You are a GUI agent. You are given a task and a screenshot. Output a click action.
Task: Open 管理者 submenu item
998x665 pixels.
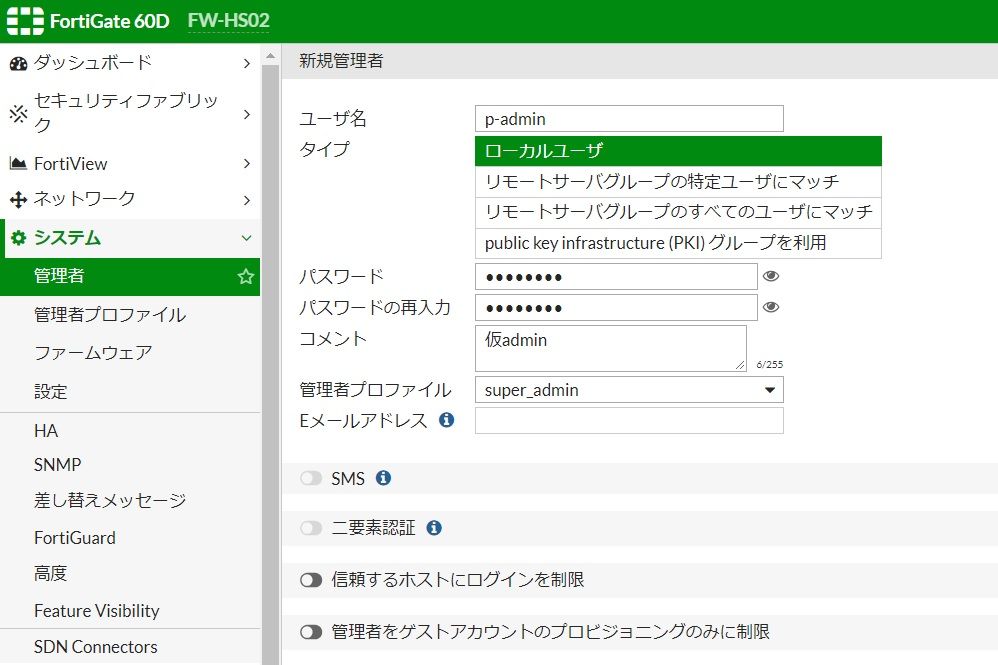(130, 276)
